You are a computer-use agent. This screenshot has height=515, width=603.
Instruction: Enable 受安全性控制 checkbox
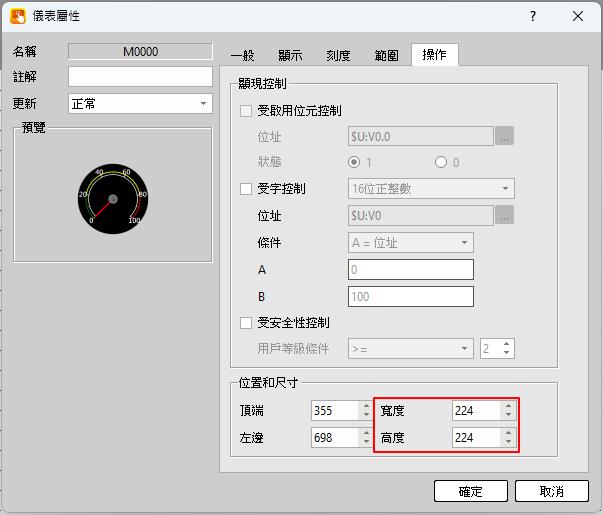[x=247, y=323]
